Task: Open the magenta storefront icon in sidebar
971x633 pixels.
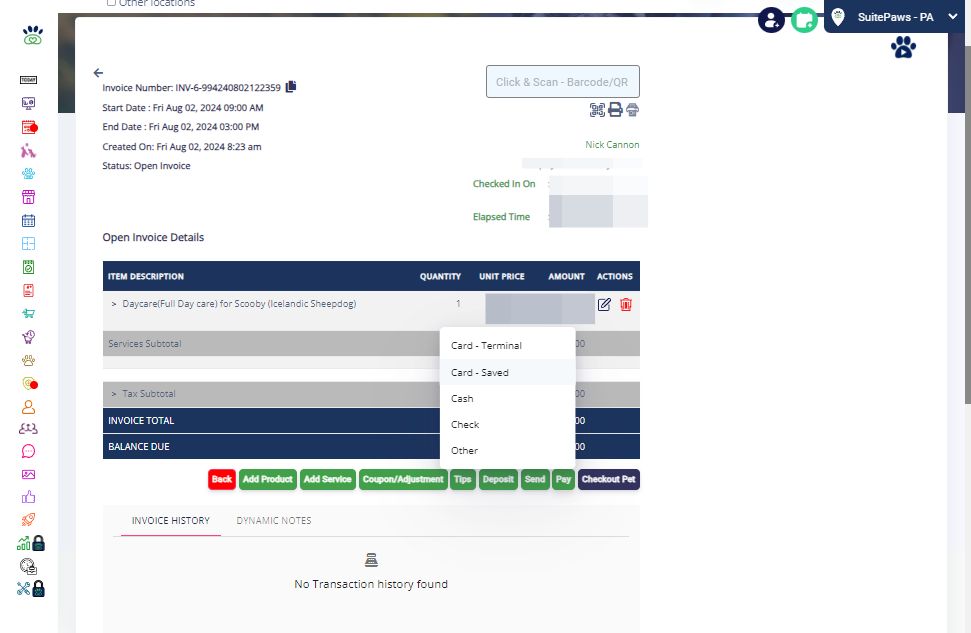Action: pos(28,197)
